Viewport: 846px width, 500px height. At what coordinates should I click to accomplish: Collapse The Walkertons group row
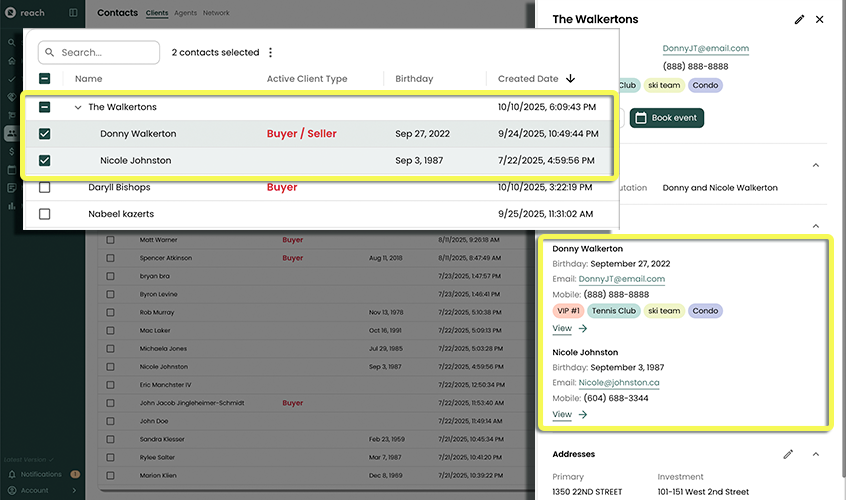78,107
